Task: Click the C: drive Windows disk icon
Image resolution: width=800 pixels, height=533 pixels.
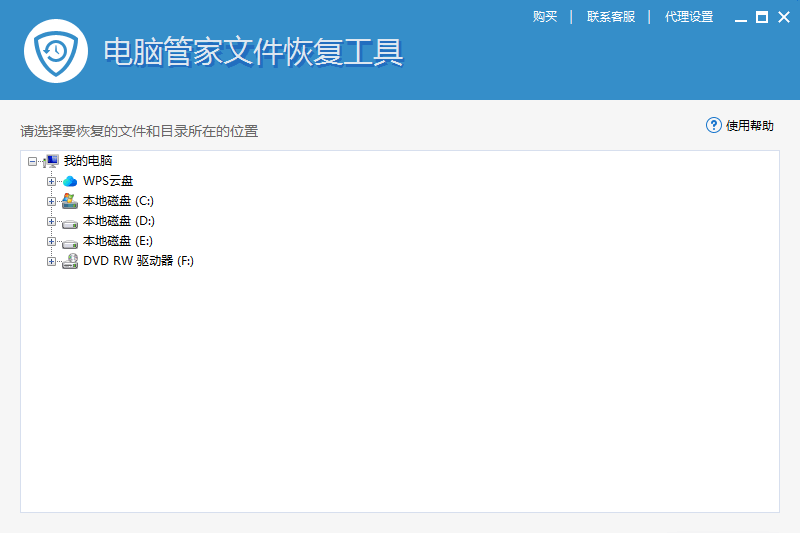Action: click(x=70, y=201)
